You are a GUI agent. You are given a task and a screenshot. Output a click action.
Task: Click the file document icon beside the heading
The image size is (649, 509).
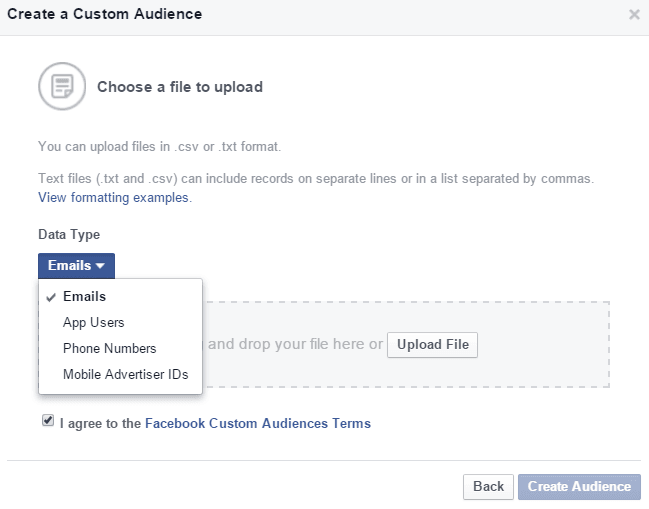(x=62, y=86)
